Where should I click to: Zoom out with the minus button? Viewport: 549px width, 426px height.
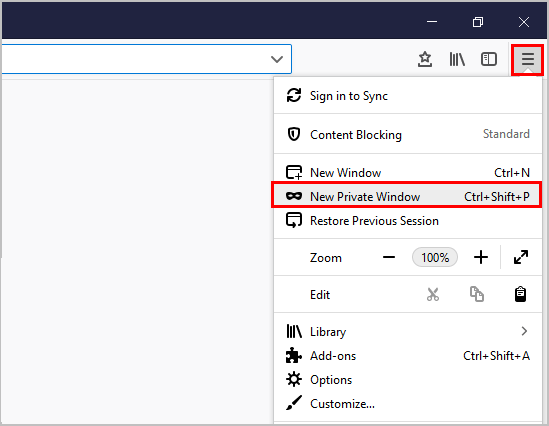tap(389, 257)
